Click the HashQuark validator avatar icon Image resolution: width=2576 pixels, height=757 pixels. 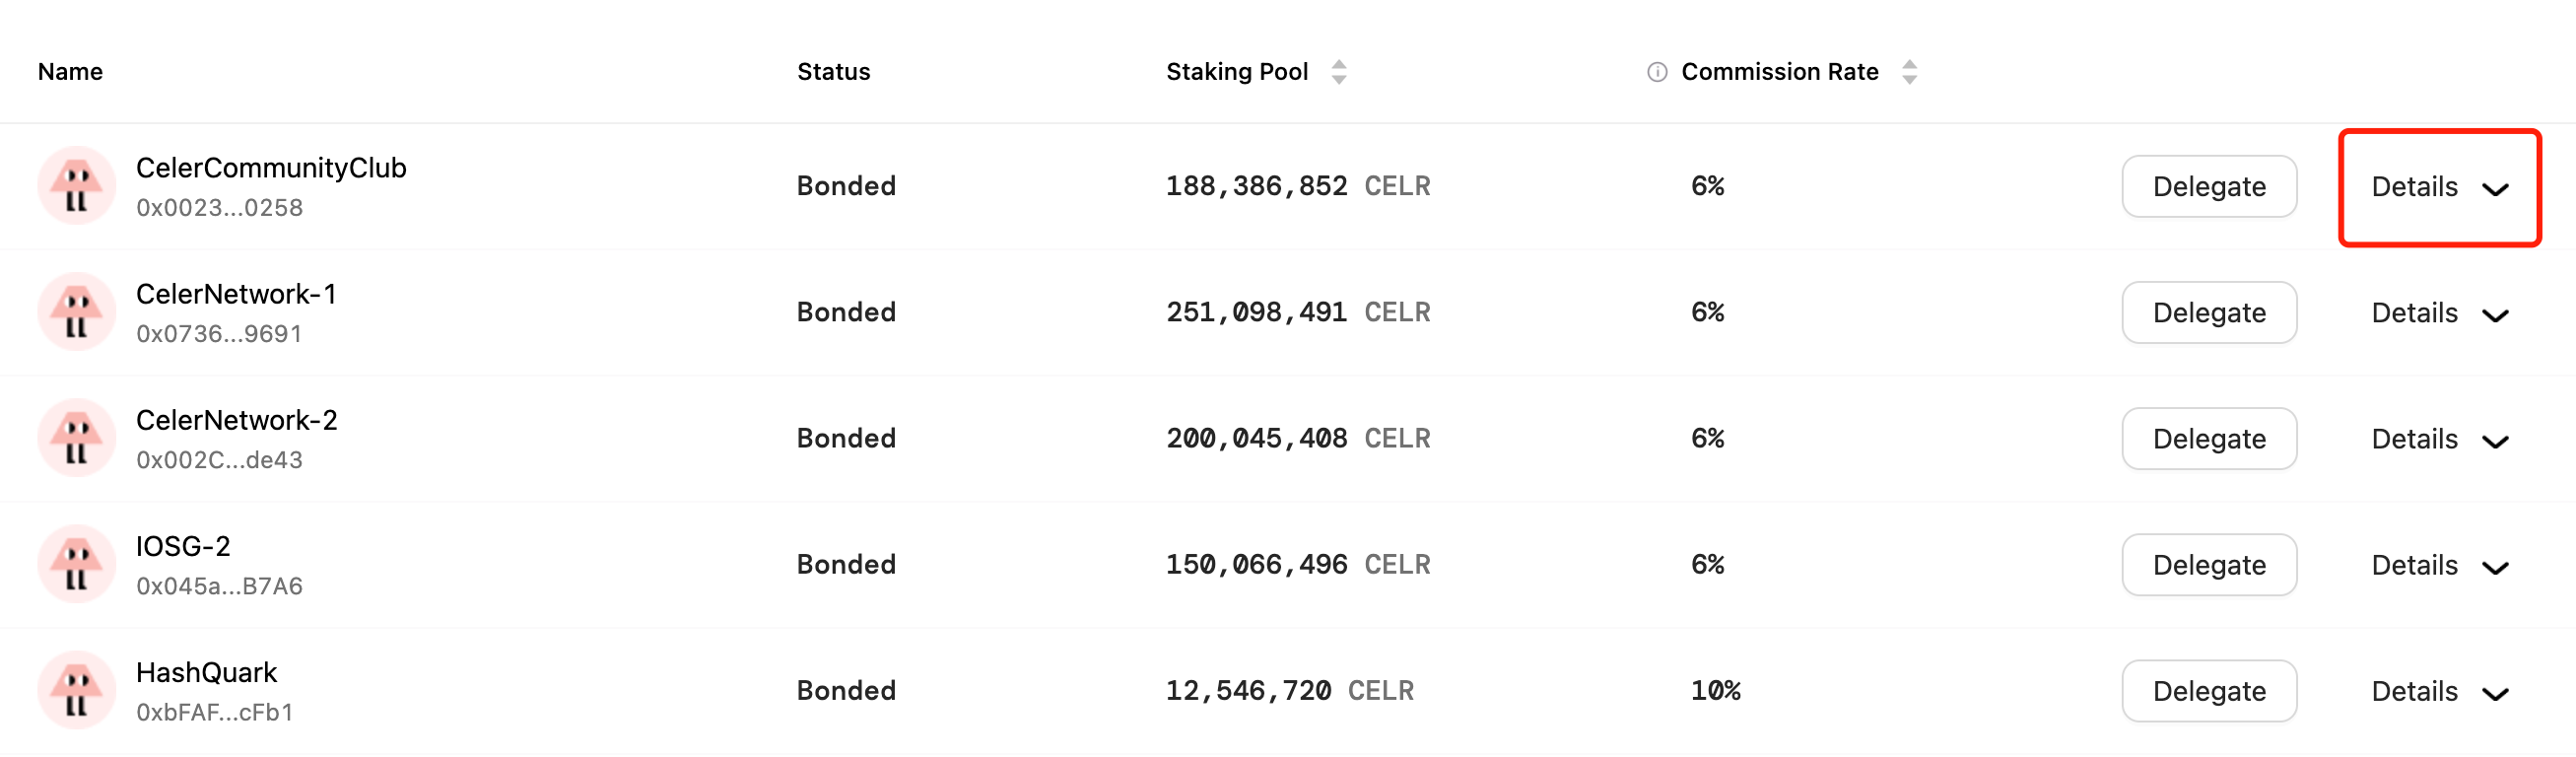point(77,690)
